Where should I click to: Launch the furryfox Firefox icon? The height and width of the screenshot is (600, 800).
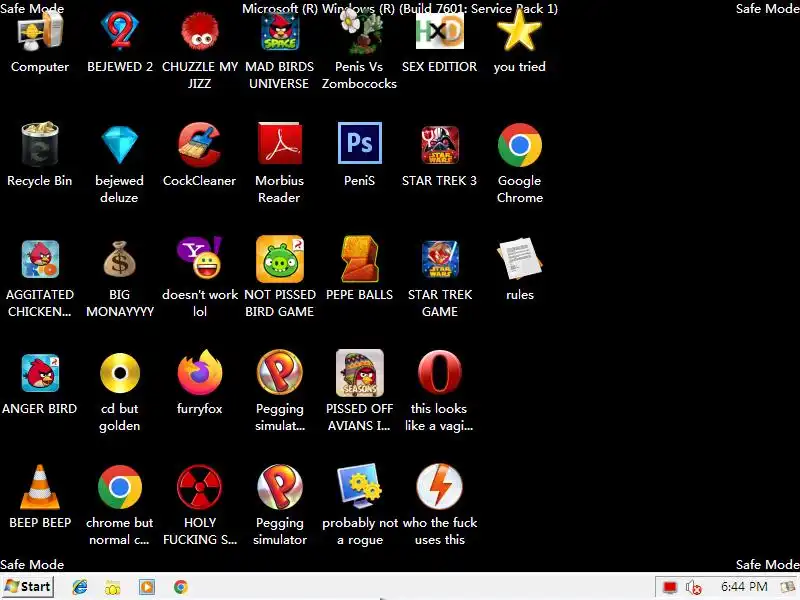pyautogui.click(x=199, y=372)
